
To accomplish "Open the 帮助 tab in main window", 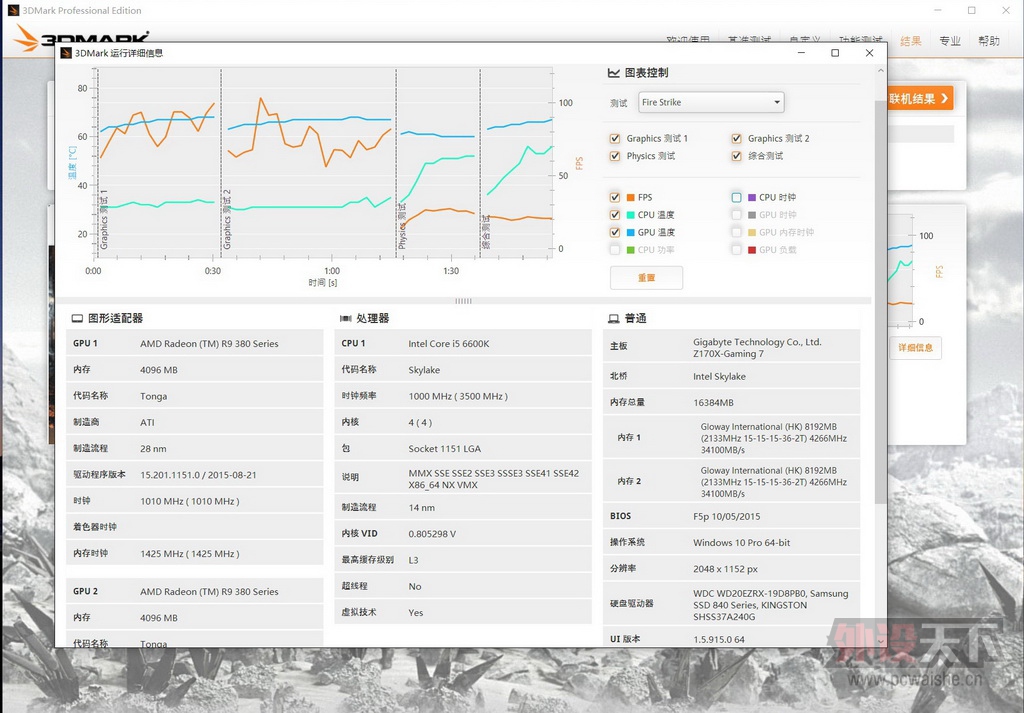I will tap(989, 41).
